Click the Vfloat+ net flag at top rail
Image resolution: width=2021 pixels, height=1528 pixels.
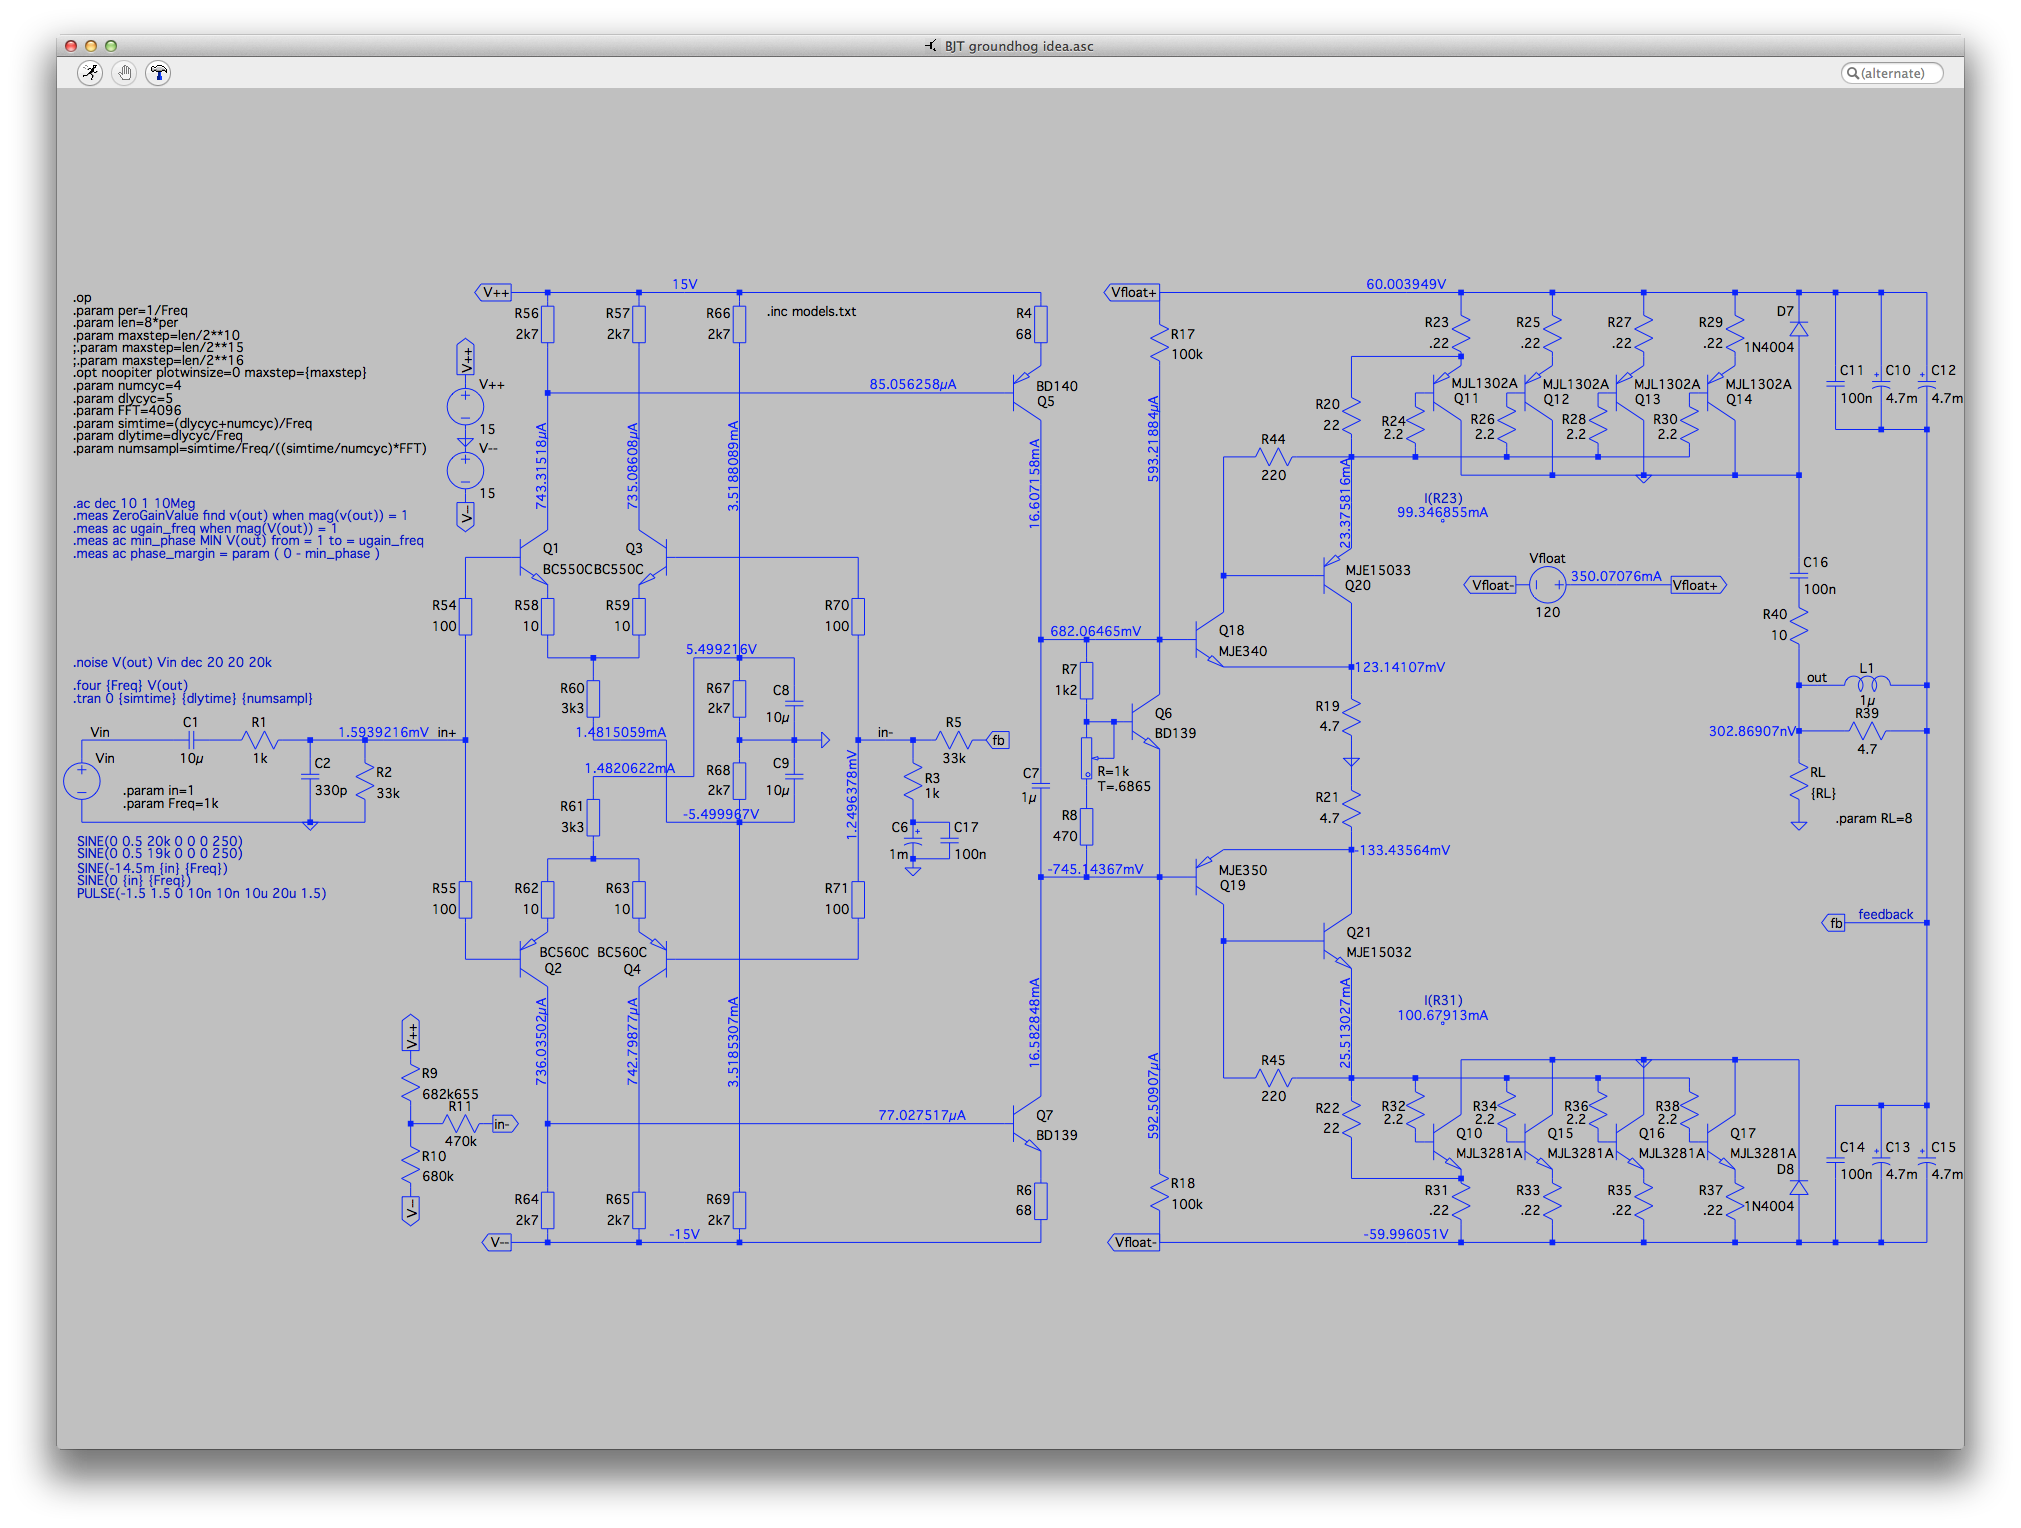coord(1132,292)
